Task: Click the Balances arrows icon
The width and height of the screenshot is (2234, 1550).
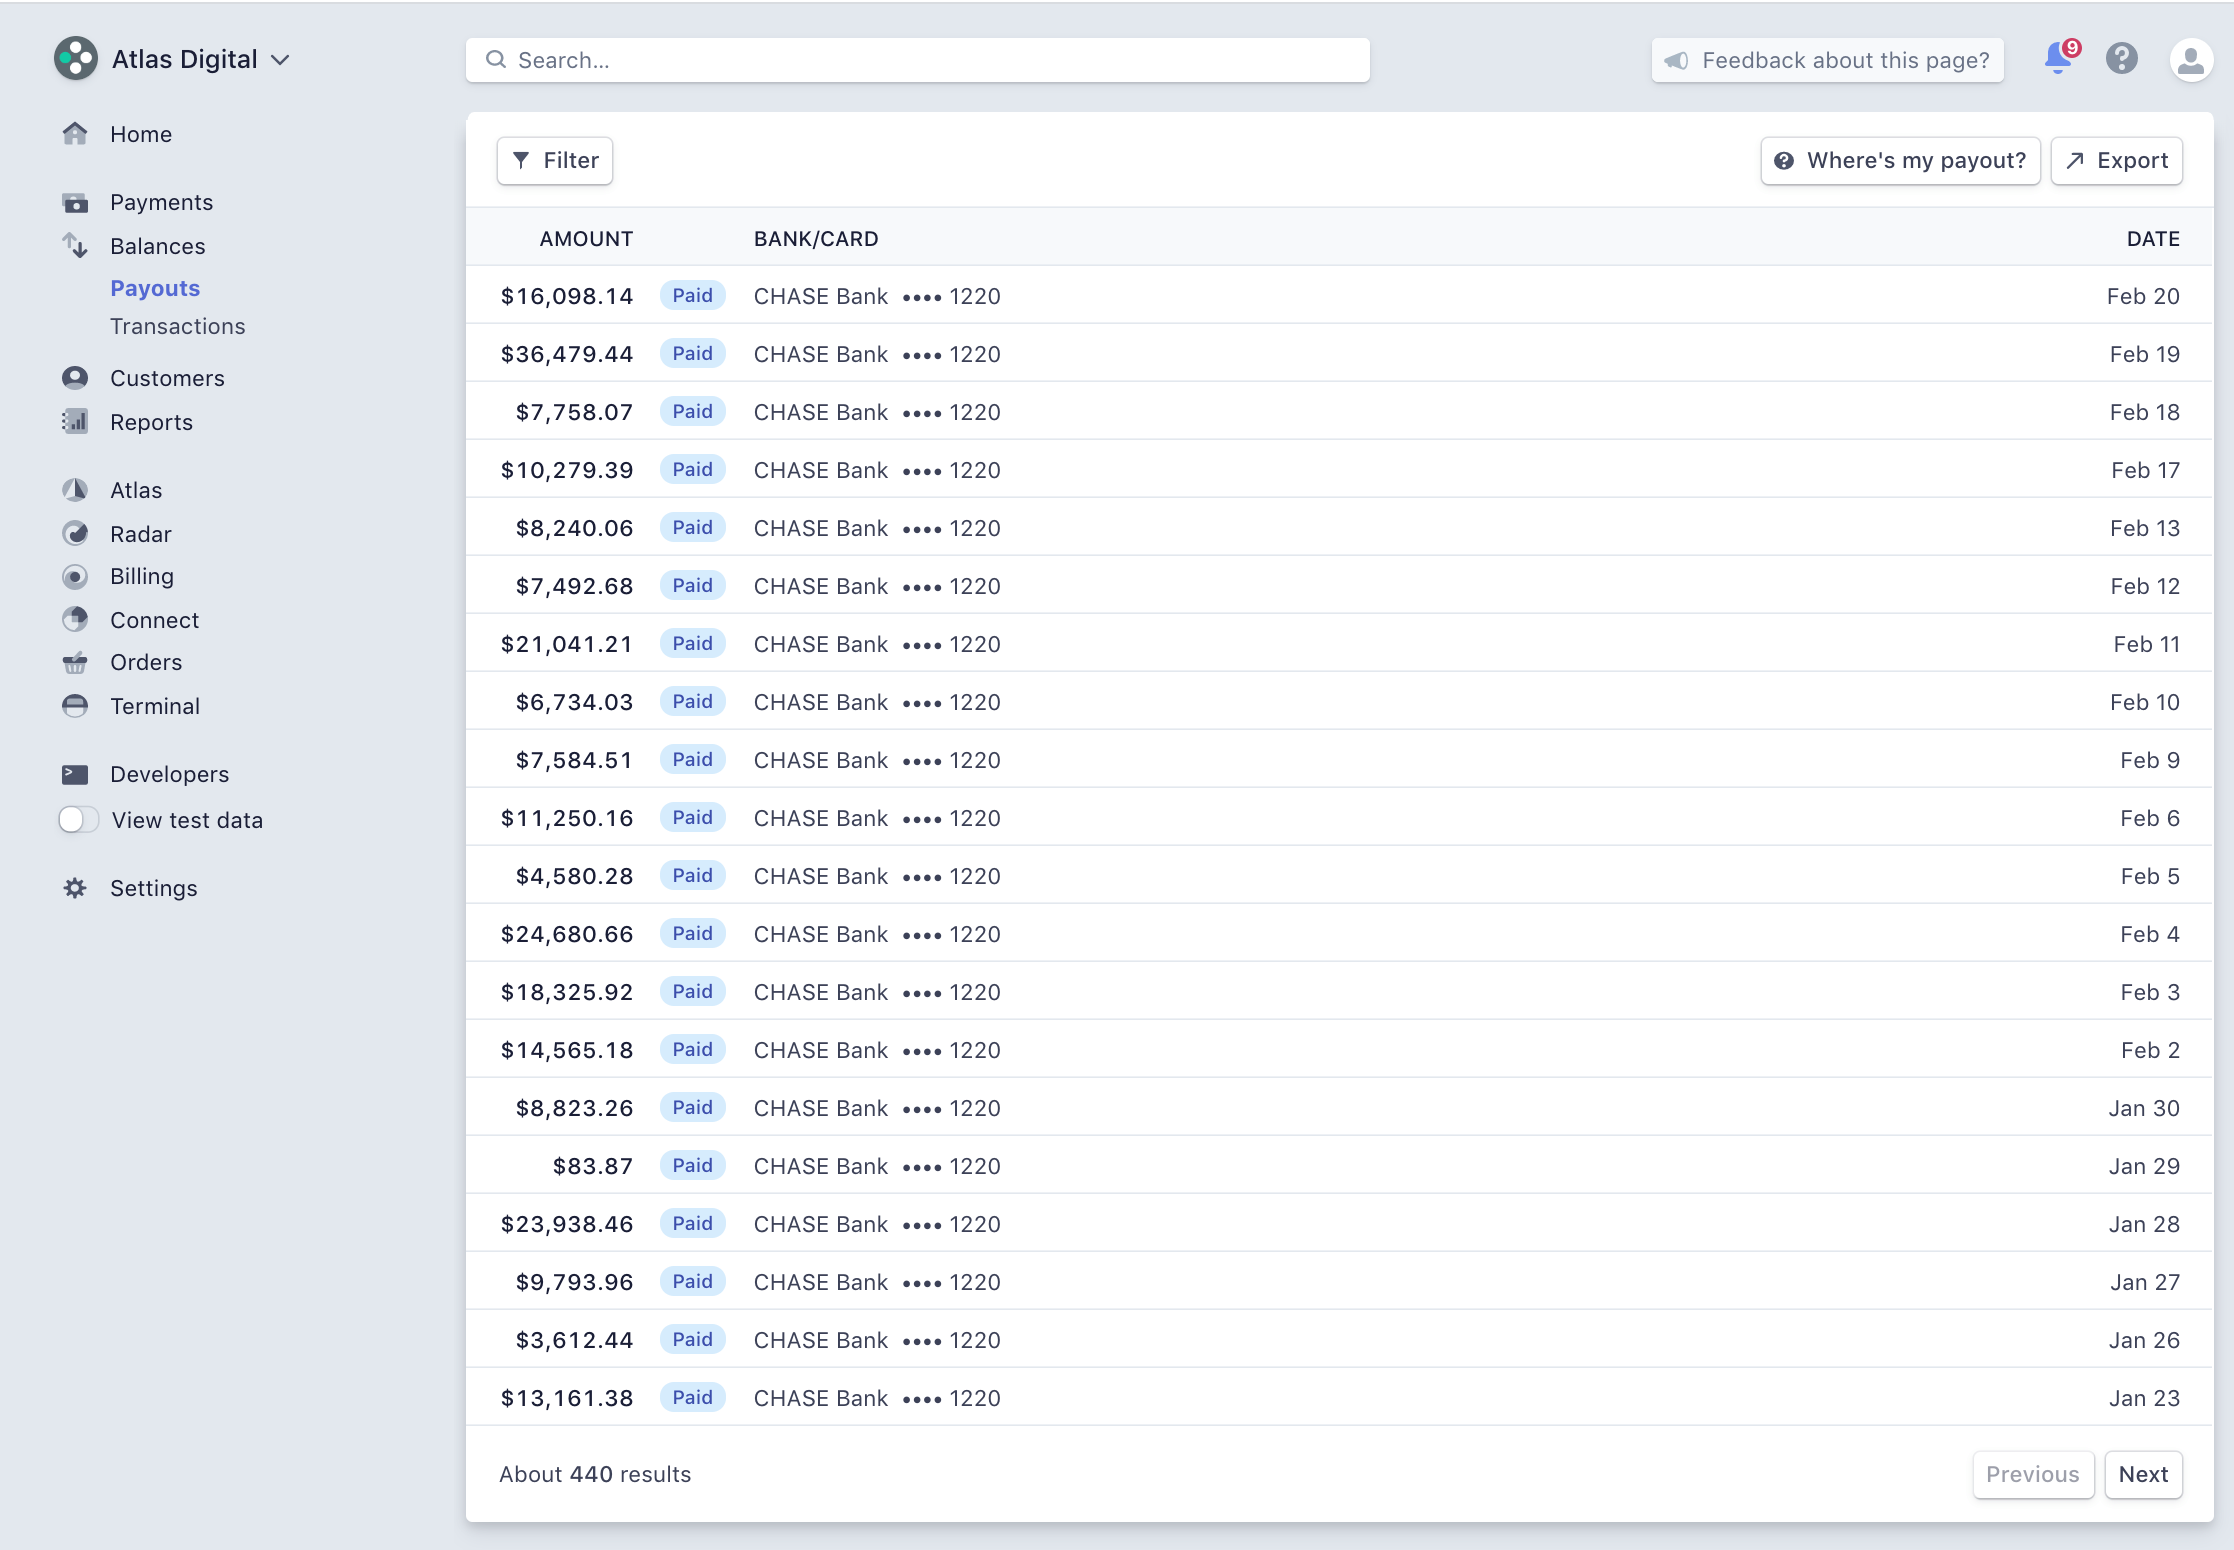Action: click(75, 245)
